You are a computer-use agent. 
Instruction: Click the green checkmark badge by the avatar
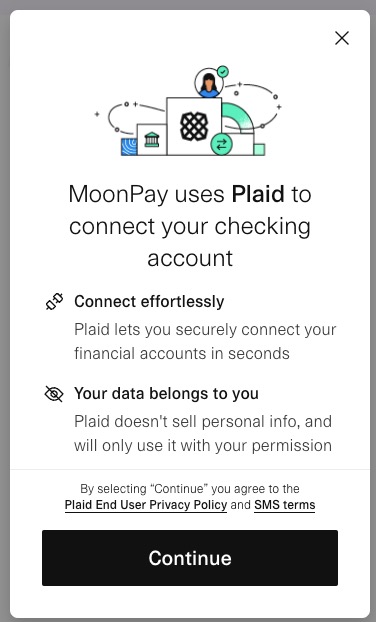point(223,71)
